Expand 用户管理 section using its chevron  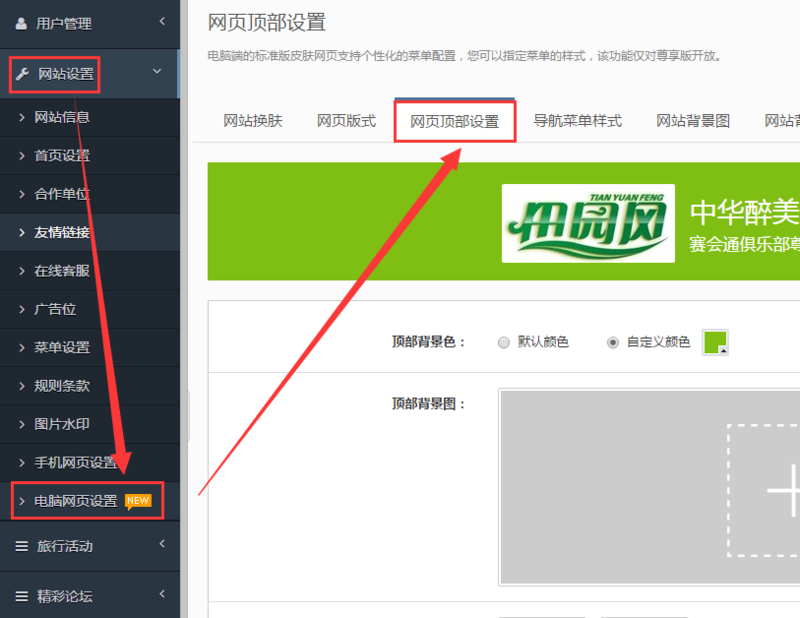pyautogui.click(x=162, y=20)
